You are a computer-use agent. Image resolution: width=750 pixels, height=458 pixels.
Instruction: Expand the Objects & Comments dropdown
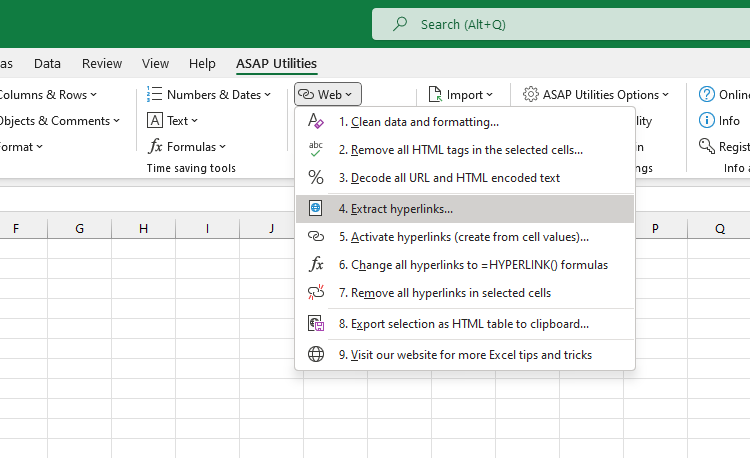coord(117,120)
